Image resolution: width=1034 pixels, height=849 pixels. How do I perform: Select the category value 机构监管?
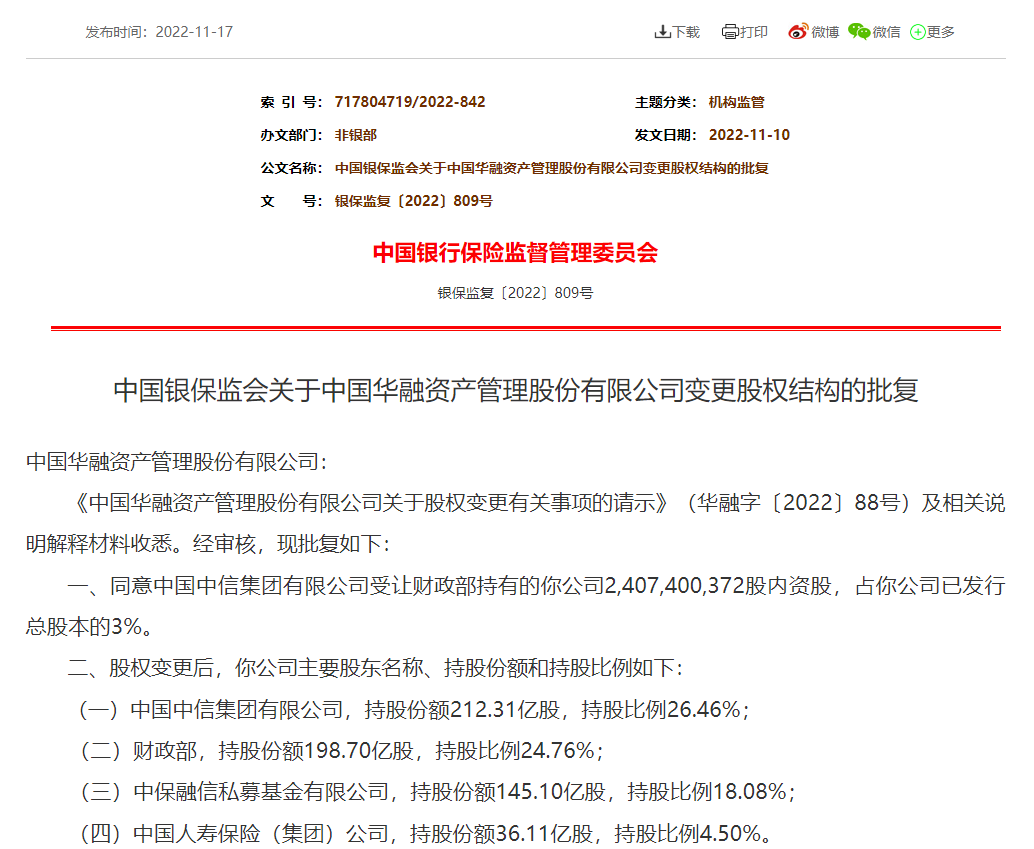[x=737, y=102]
